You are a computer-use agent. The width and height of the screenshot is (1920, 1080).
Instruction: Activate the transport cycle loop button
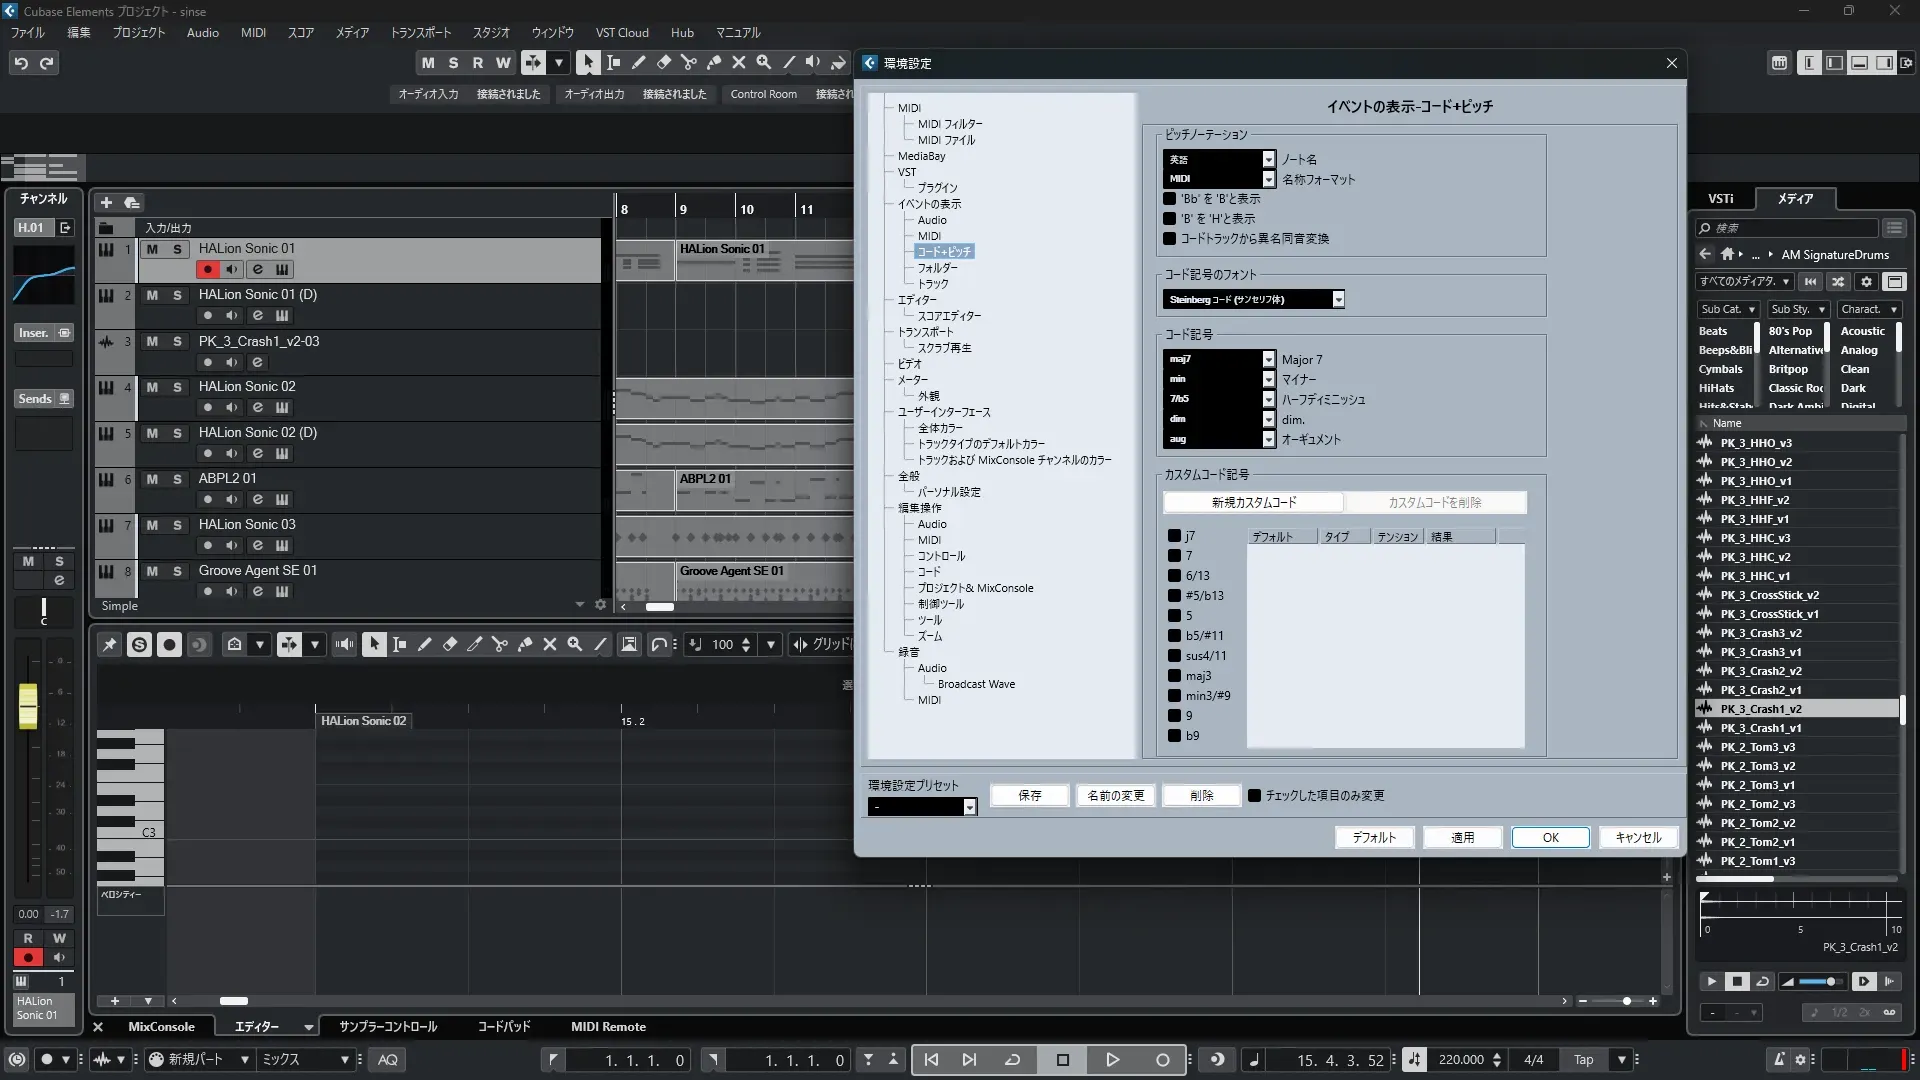1012,1060
